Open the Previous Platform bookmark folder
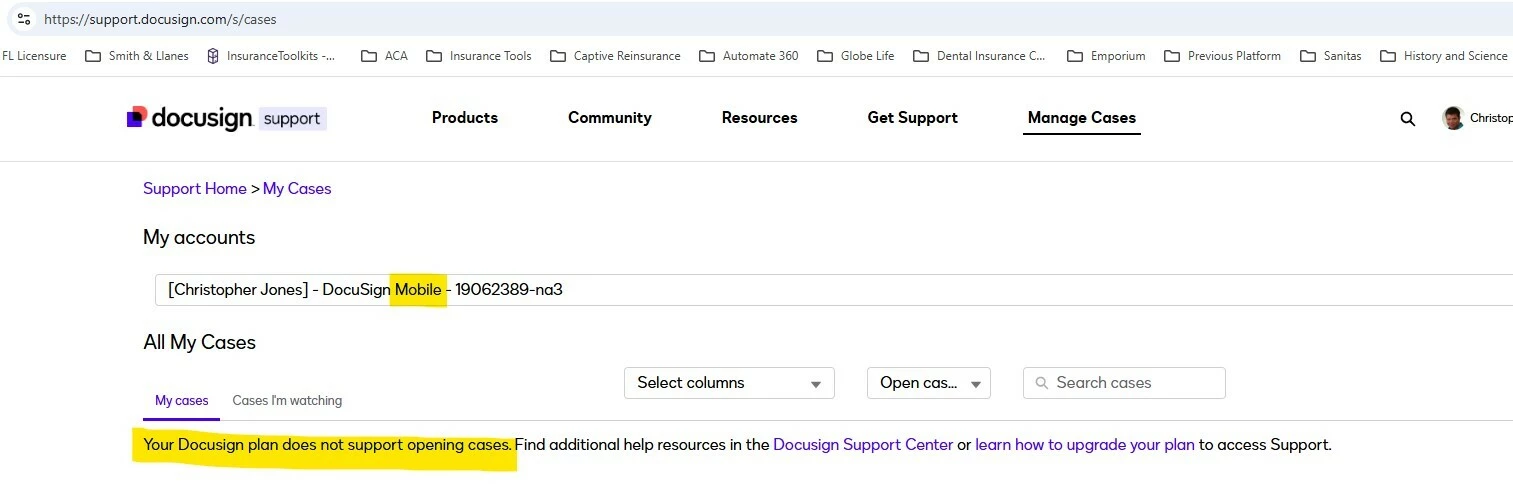Image resolution: width=1513 pixels, height=492 pixels. [1222, 56]
